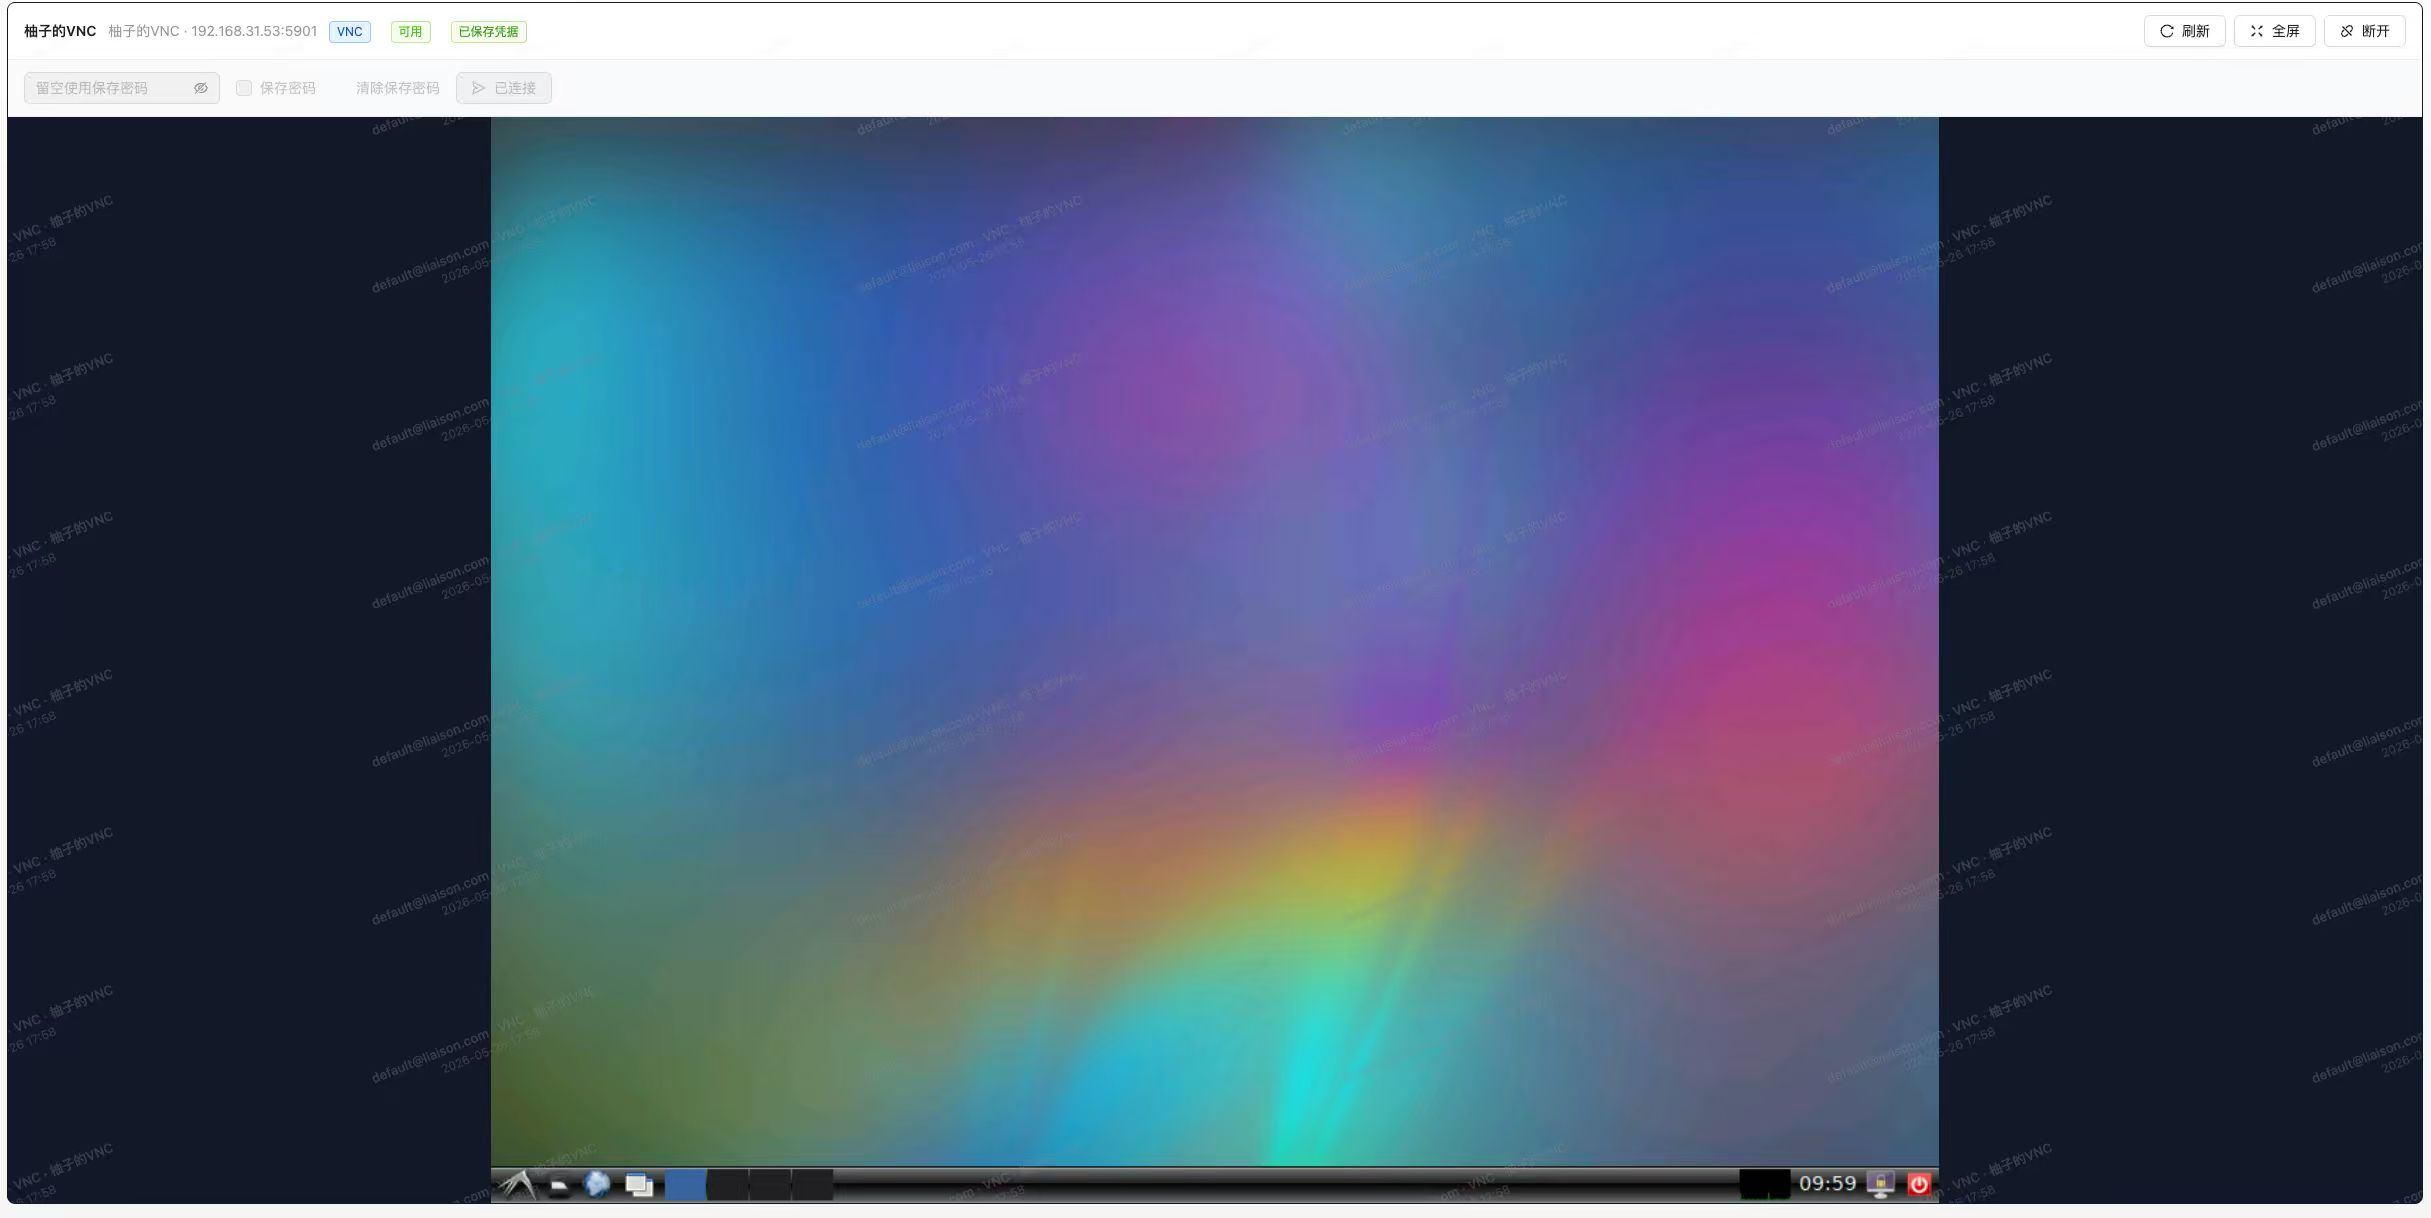Image resolution: width=2431 pixels, height=1218 pixels.
Task: Click the 已连接 connect button
Action: [504, 88]
